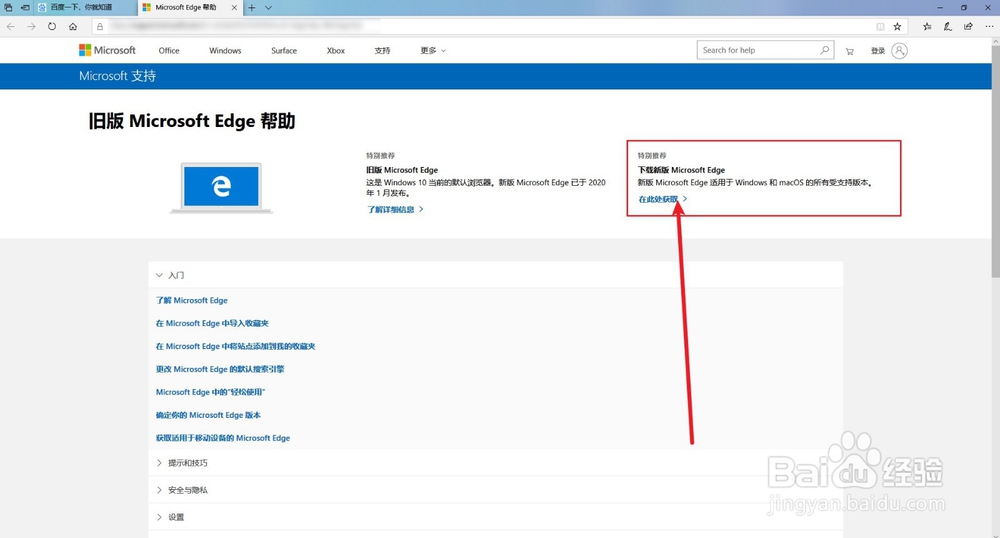Open Surface in the site navigation
This screenshot has height=538, width=1000.
click(x=284, y=50)
